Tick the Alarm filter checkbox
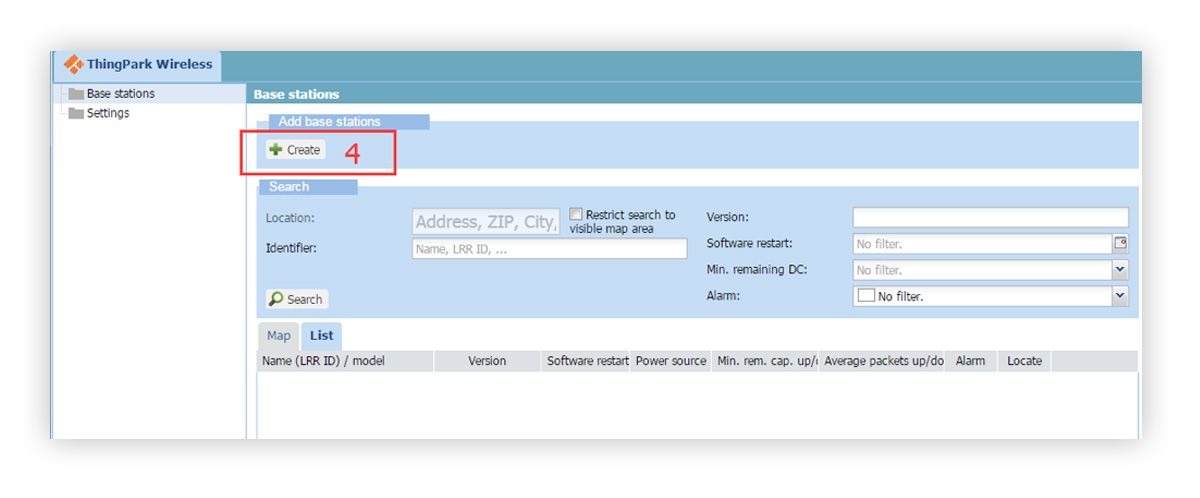The width and height of the screenshot is (1200, 498). pyautogui.click(x=866, y=296)
